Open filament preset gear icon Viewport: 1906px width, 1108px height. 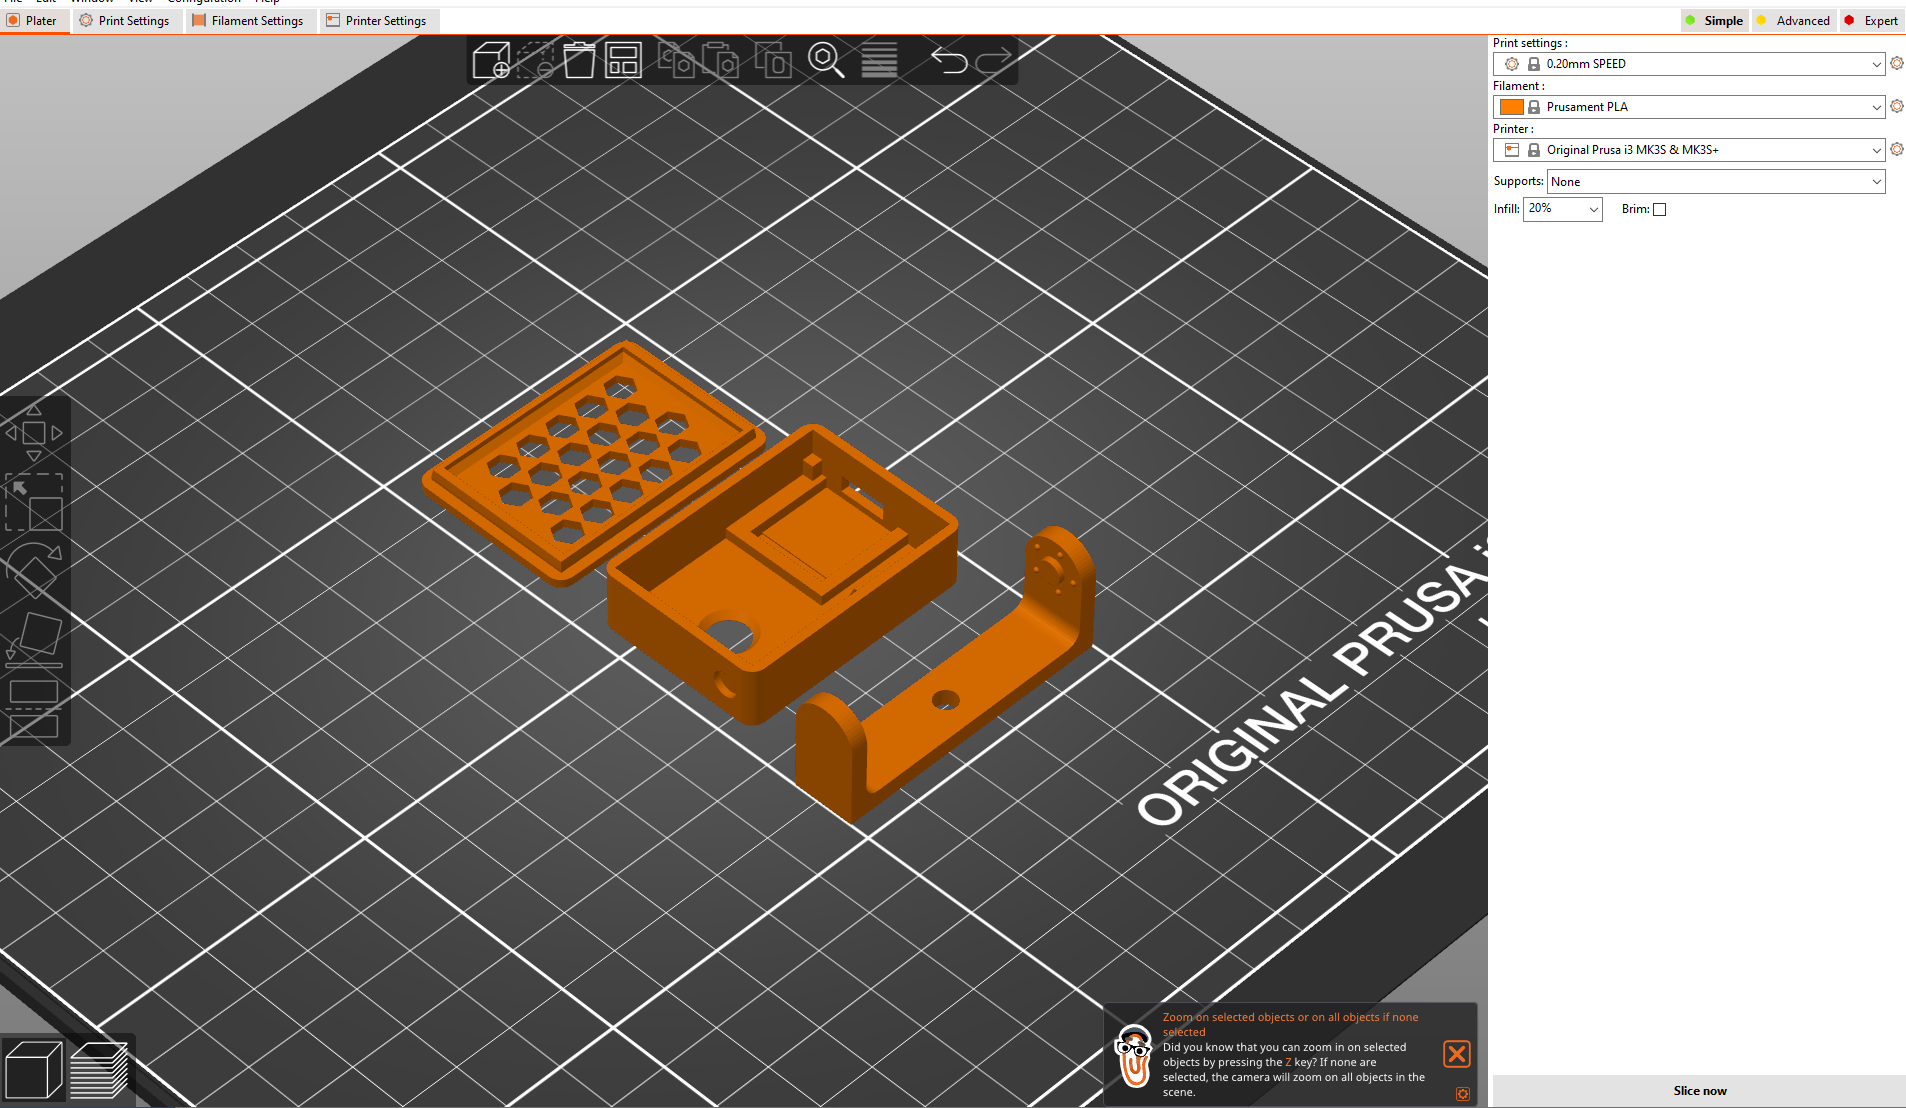[1897, 106]
